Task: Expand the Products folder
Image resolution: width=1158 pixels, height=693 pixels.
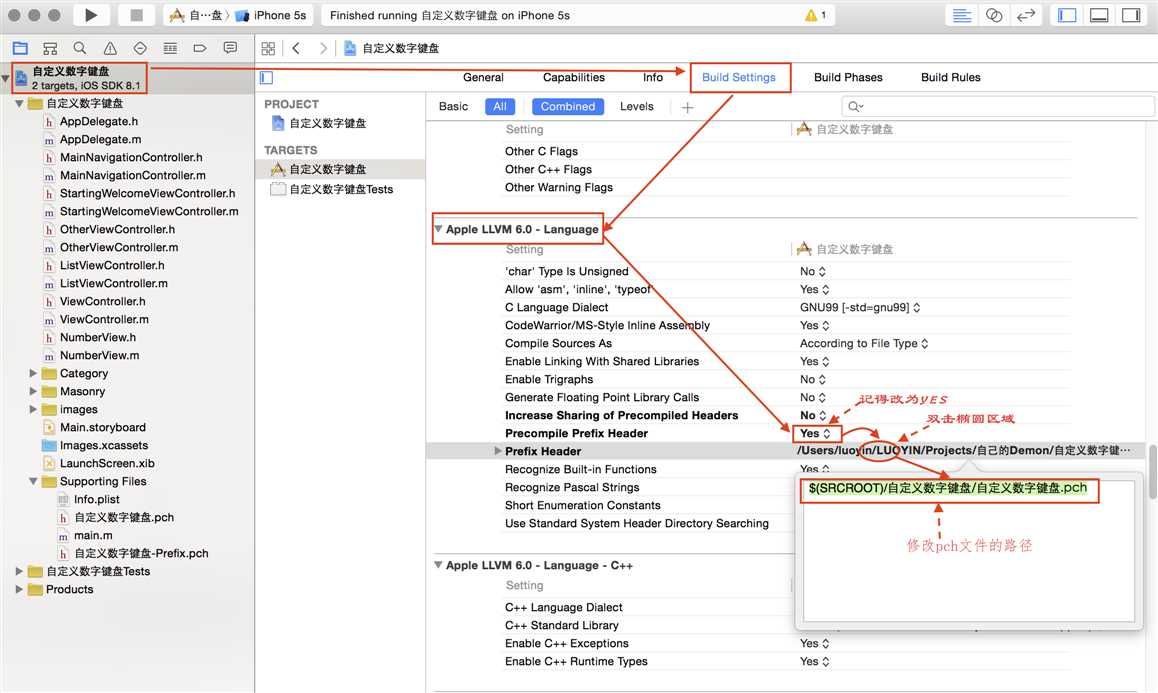Action: pos(19,589)
